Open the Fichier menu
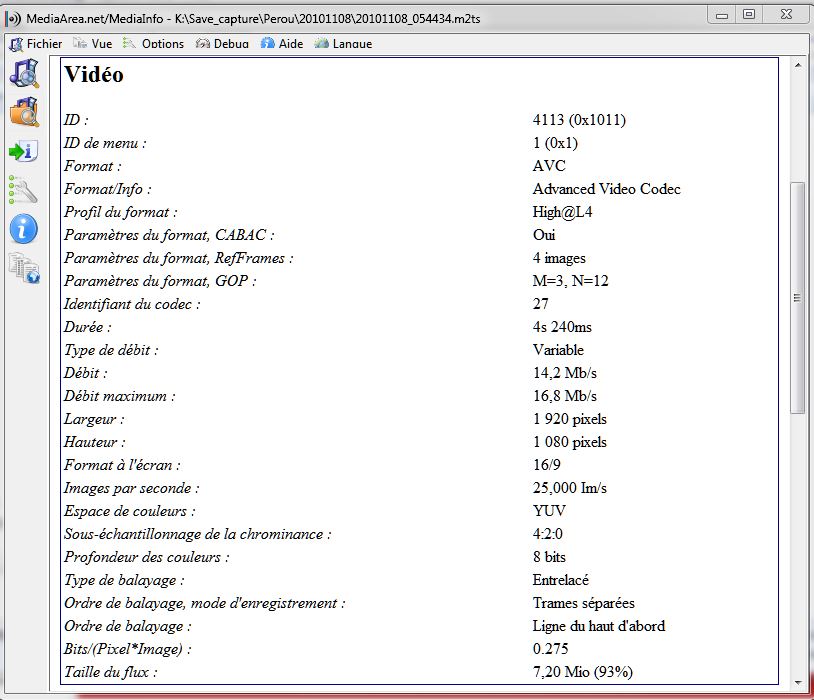Viewport: 814px width, 700px height. [36, 44]
